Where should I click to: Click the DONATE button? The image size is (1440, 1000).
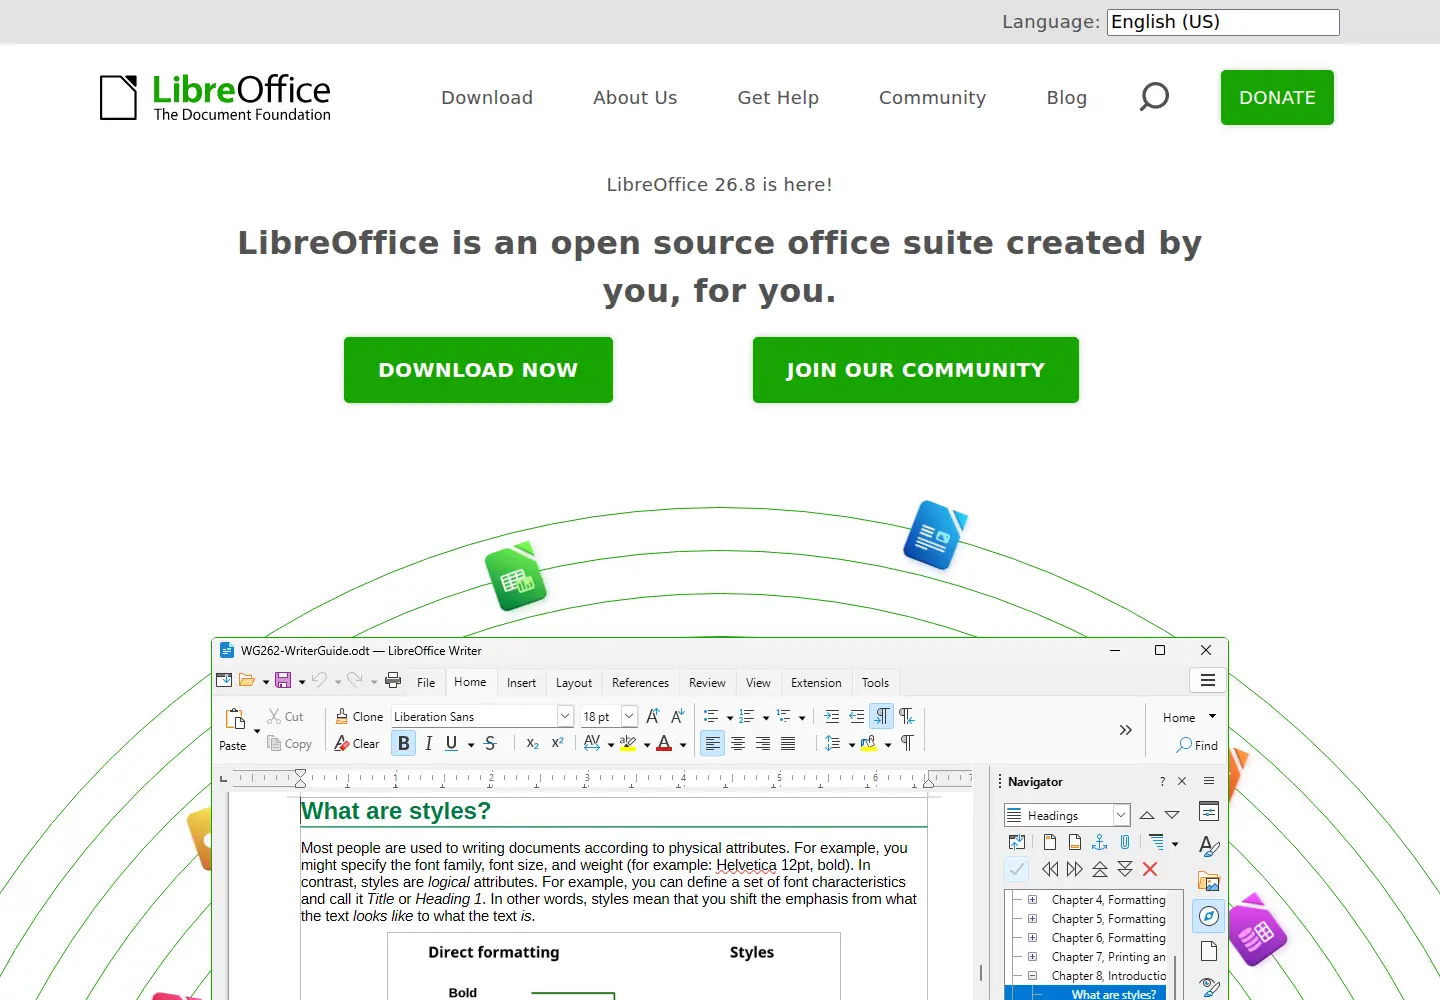point(1277,97)
